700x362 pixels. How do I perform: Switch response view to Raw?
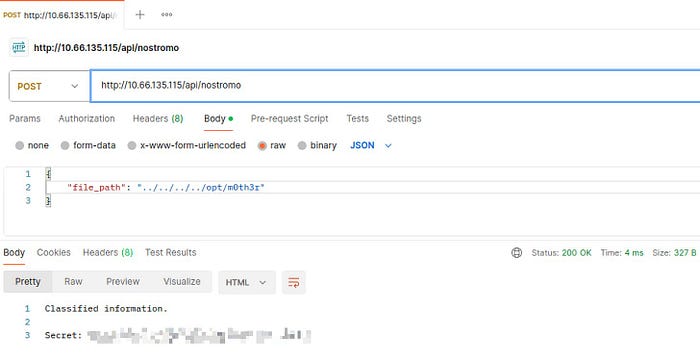(x=73, y=282)
